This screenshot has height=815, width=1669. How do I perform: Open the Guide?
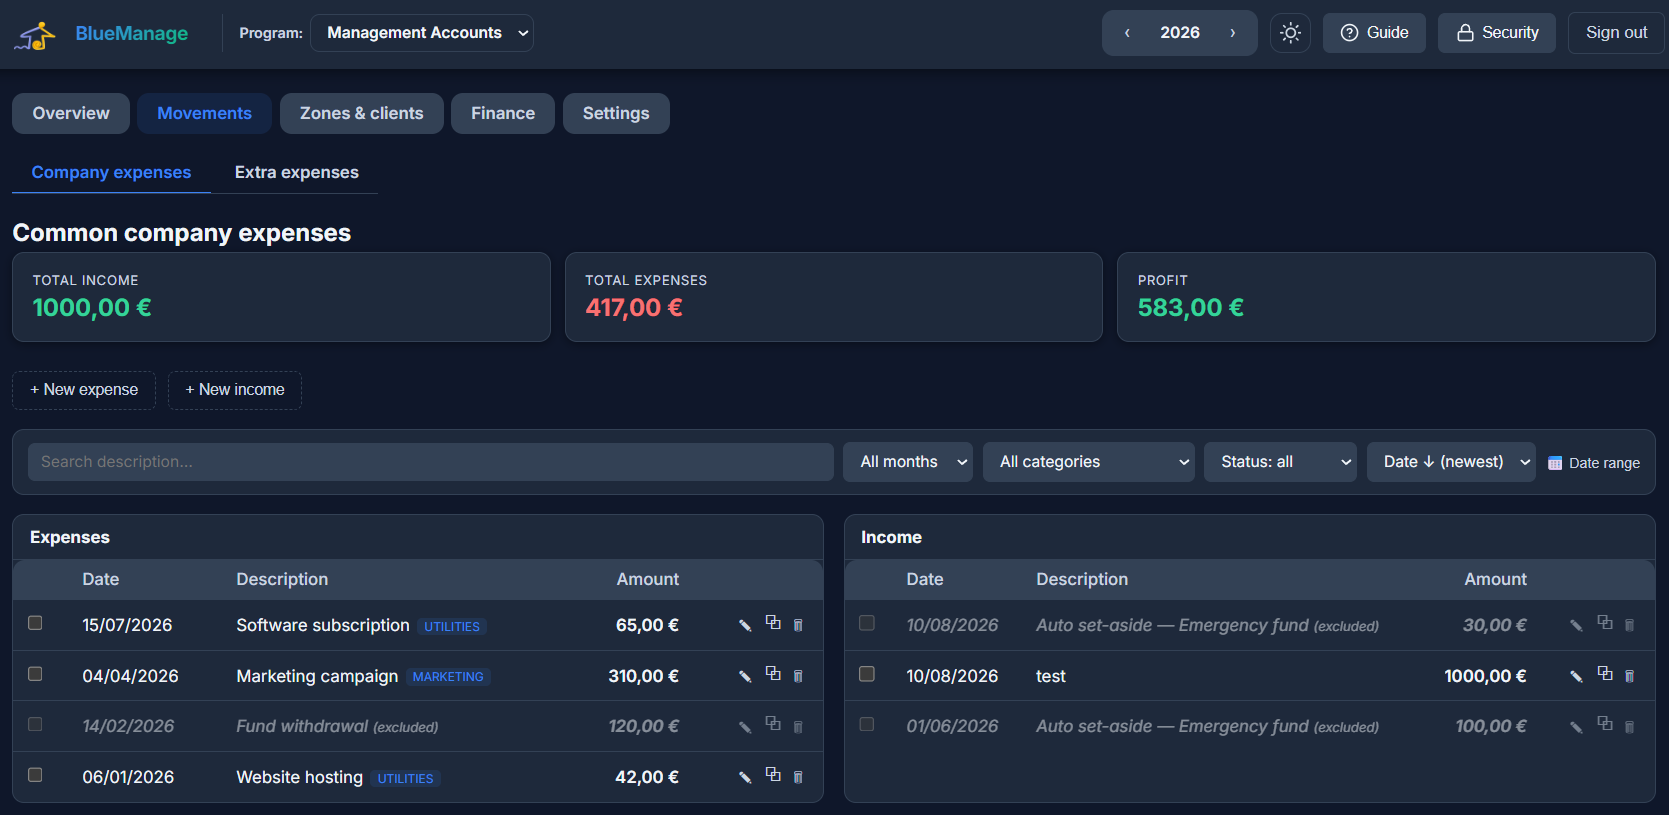(1374, 33)
